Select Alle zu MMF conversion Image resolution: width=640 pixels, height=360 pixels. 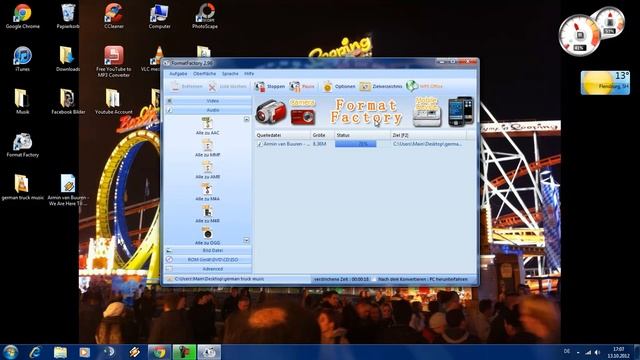(207, 148)
